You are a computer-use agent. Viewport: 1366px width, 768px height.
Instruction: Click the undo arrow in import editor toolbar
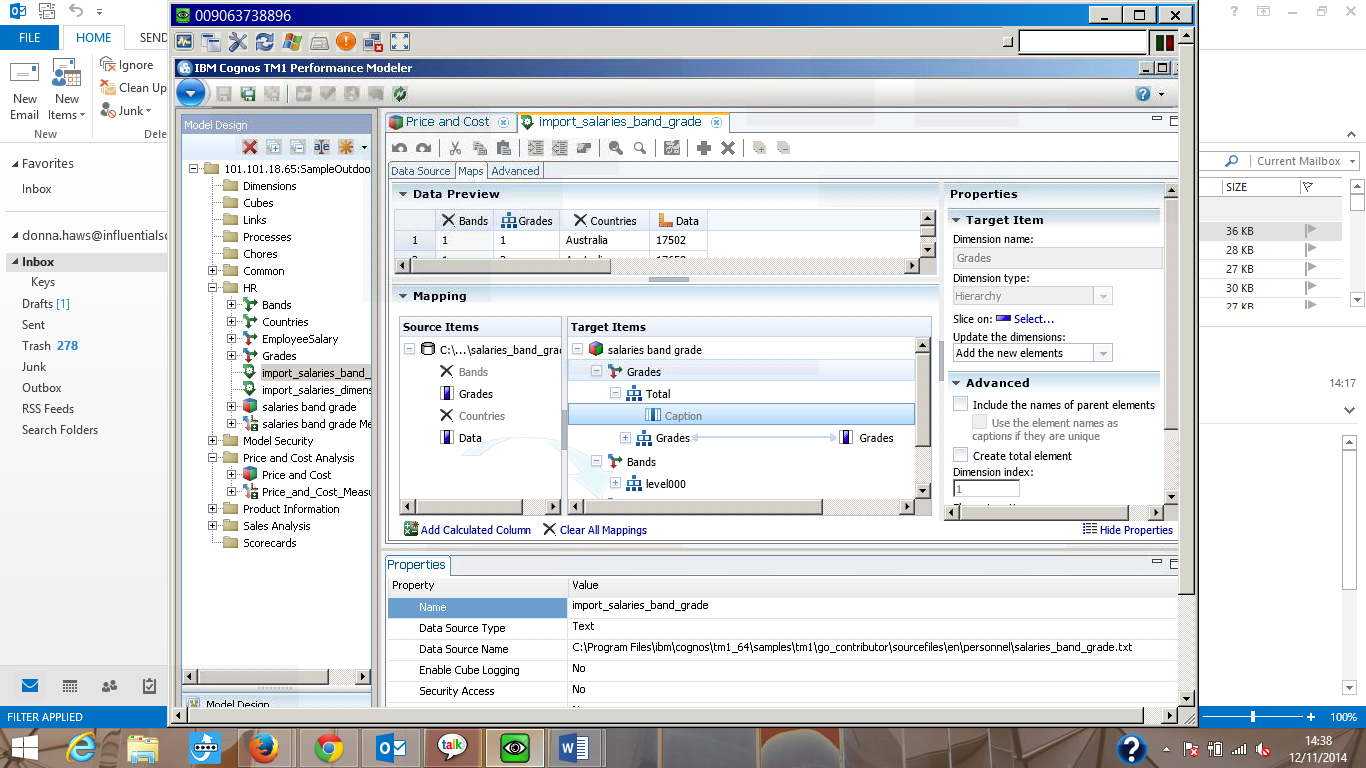click(400, 148)
